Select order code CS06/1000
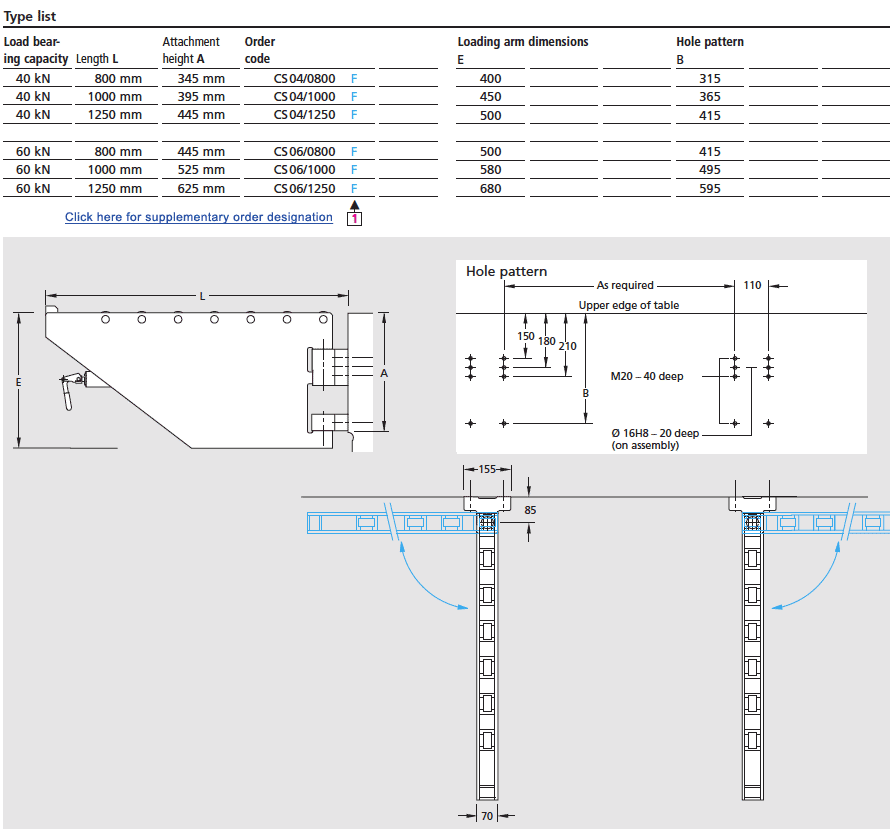Screen dimensions: 890x829 (x=304, y=170)
